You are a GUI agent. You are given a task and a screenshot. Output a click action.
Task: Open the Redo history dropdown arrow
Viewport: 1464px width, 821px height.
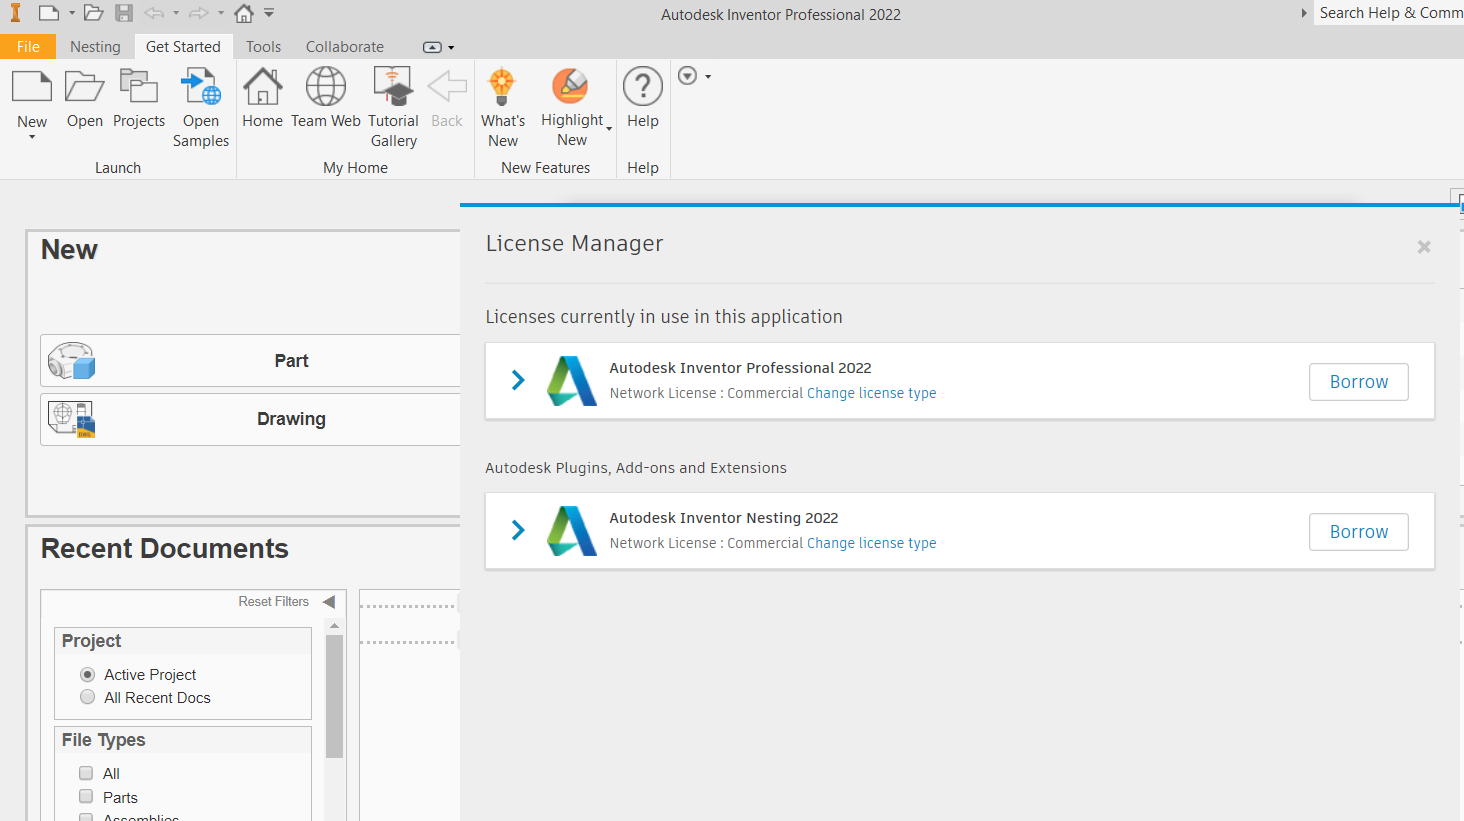pos(221,13)
